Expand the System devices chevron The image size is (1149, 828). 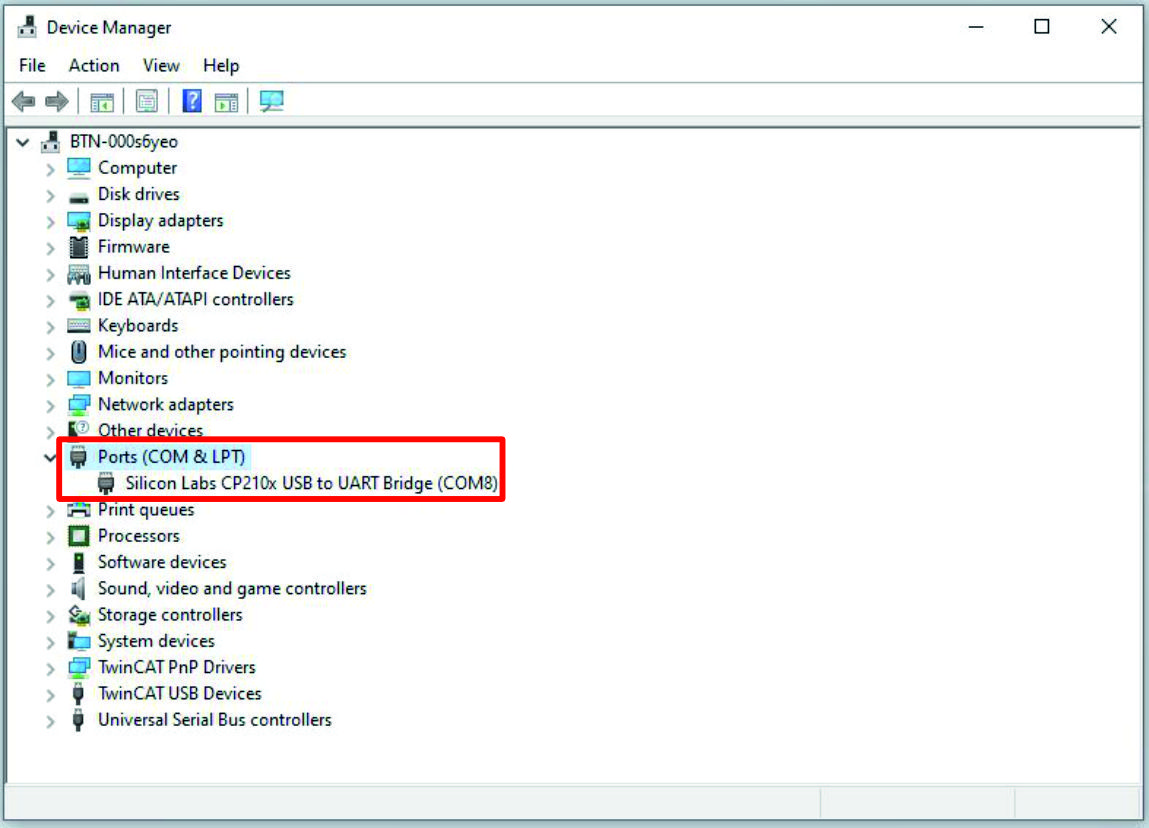pyautogui.click(x=50, y=643)
